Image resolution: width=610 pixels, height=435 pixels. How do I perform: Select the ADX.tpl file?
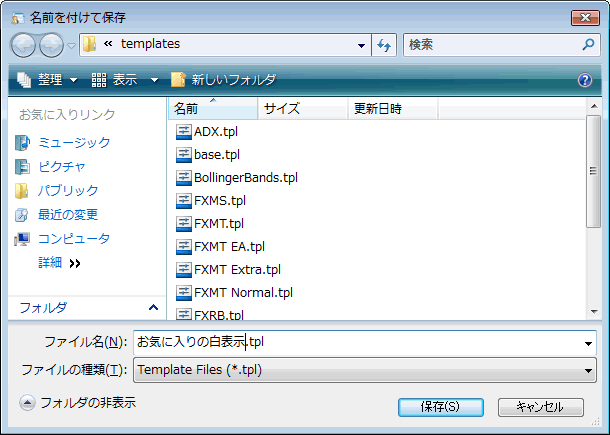pos(216,132)
